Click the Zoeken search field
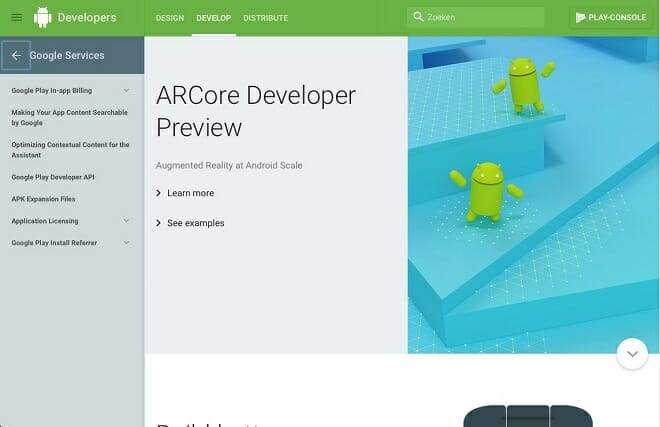The width and height of the screenshot is (660, 427). [x=476, y=17]
